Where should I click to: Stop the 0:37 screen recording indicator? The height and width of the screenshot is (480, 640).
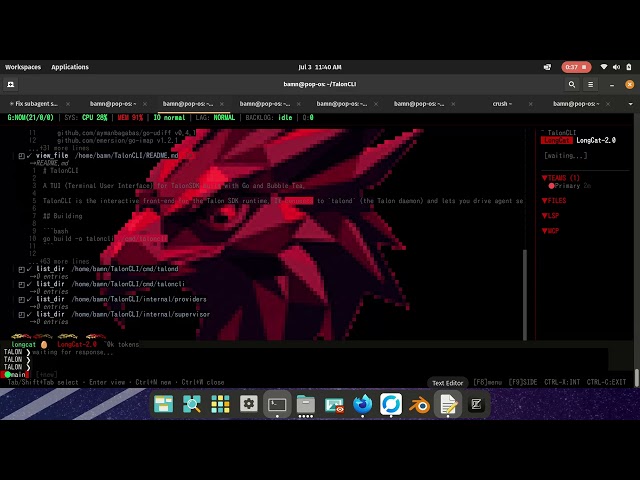coord(576,67)
